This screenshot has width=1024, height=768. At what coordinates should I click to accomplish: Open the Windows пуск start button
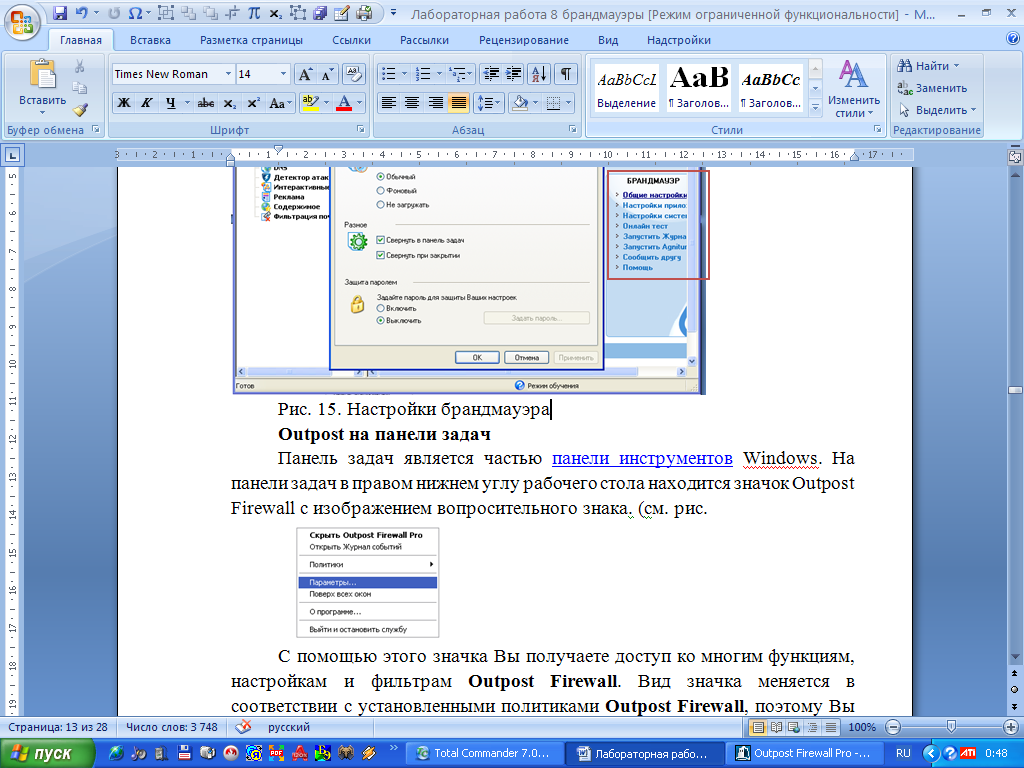48,753
